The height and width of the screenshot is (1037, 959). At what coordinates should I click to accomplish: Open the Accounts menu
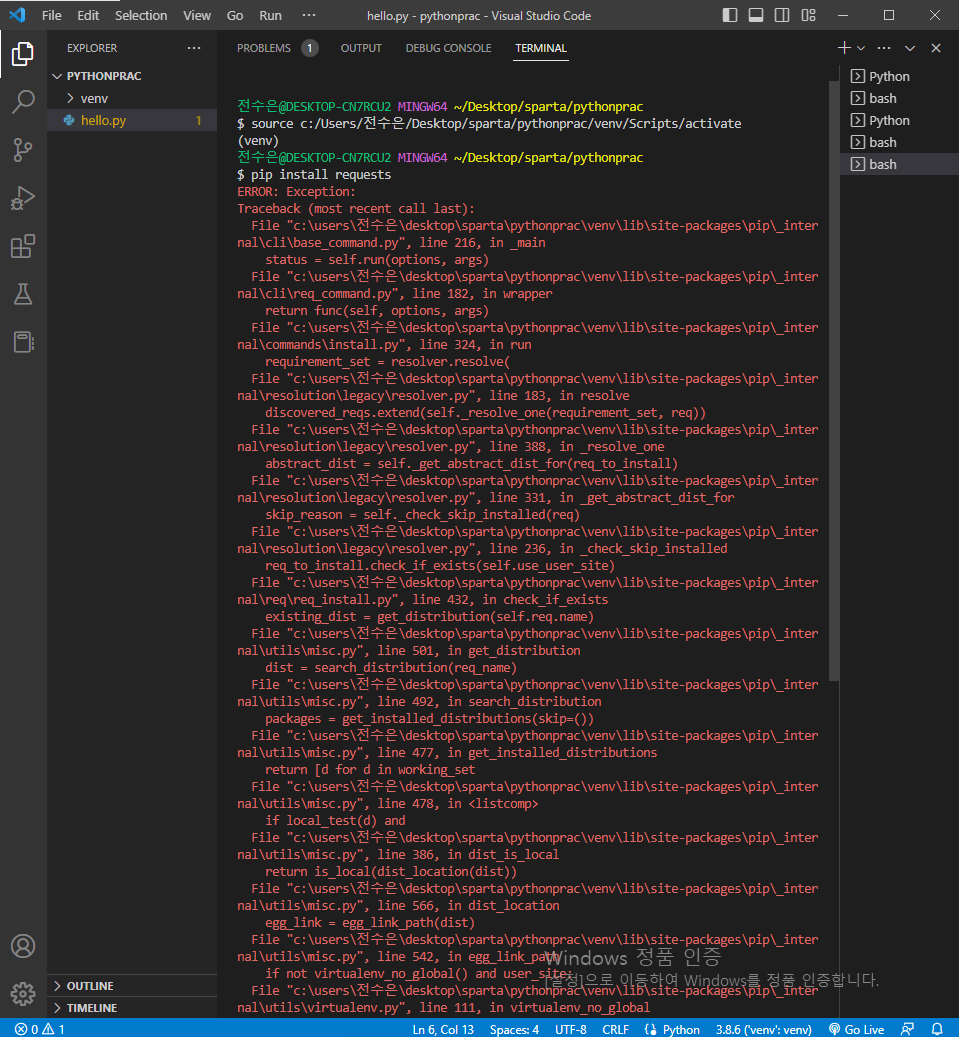tap(23, 946)
